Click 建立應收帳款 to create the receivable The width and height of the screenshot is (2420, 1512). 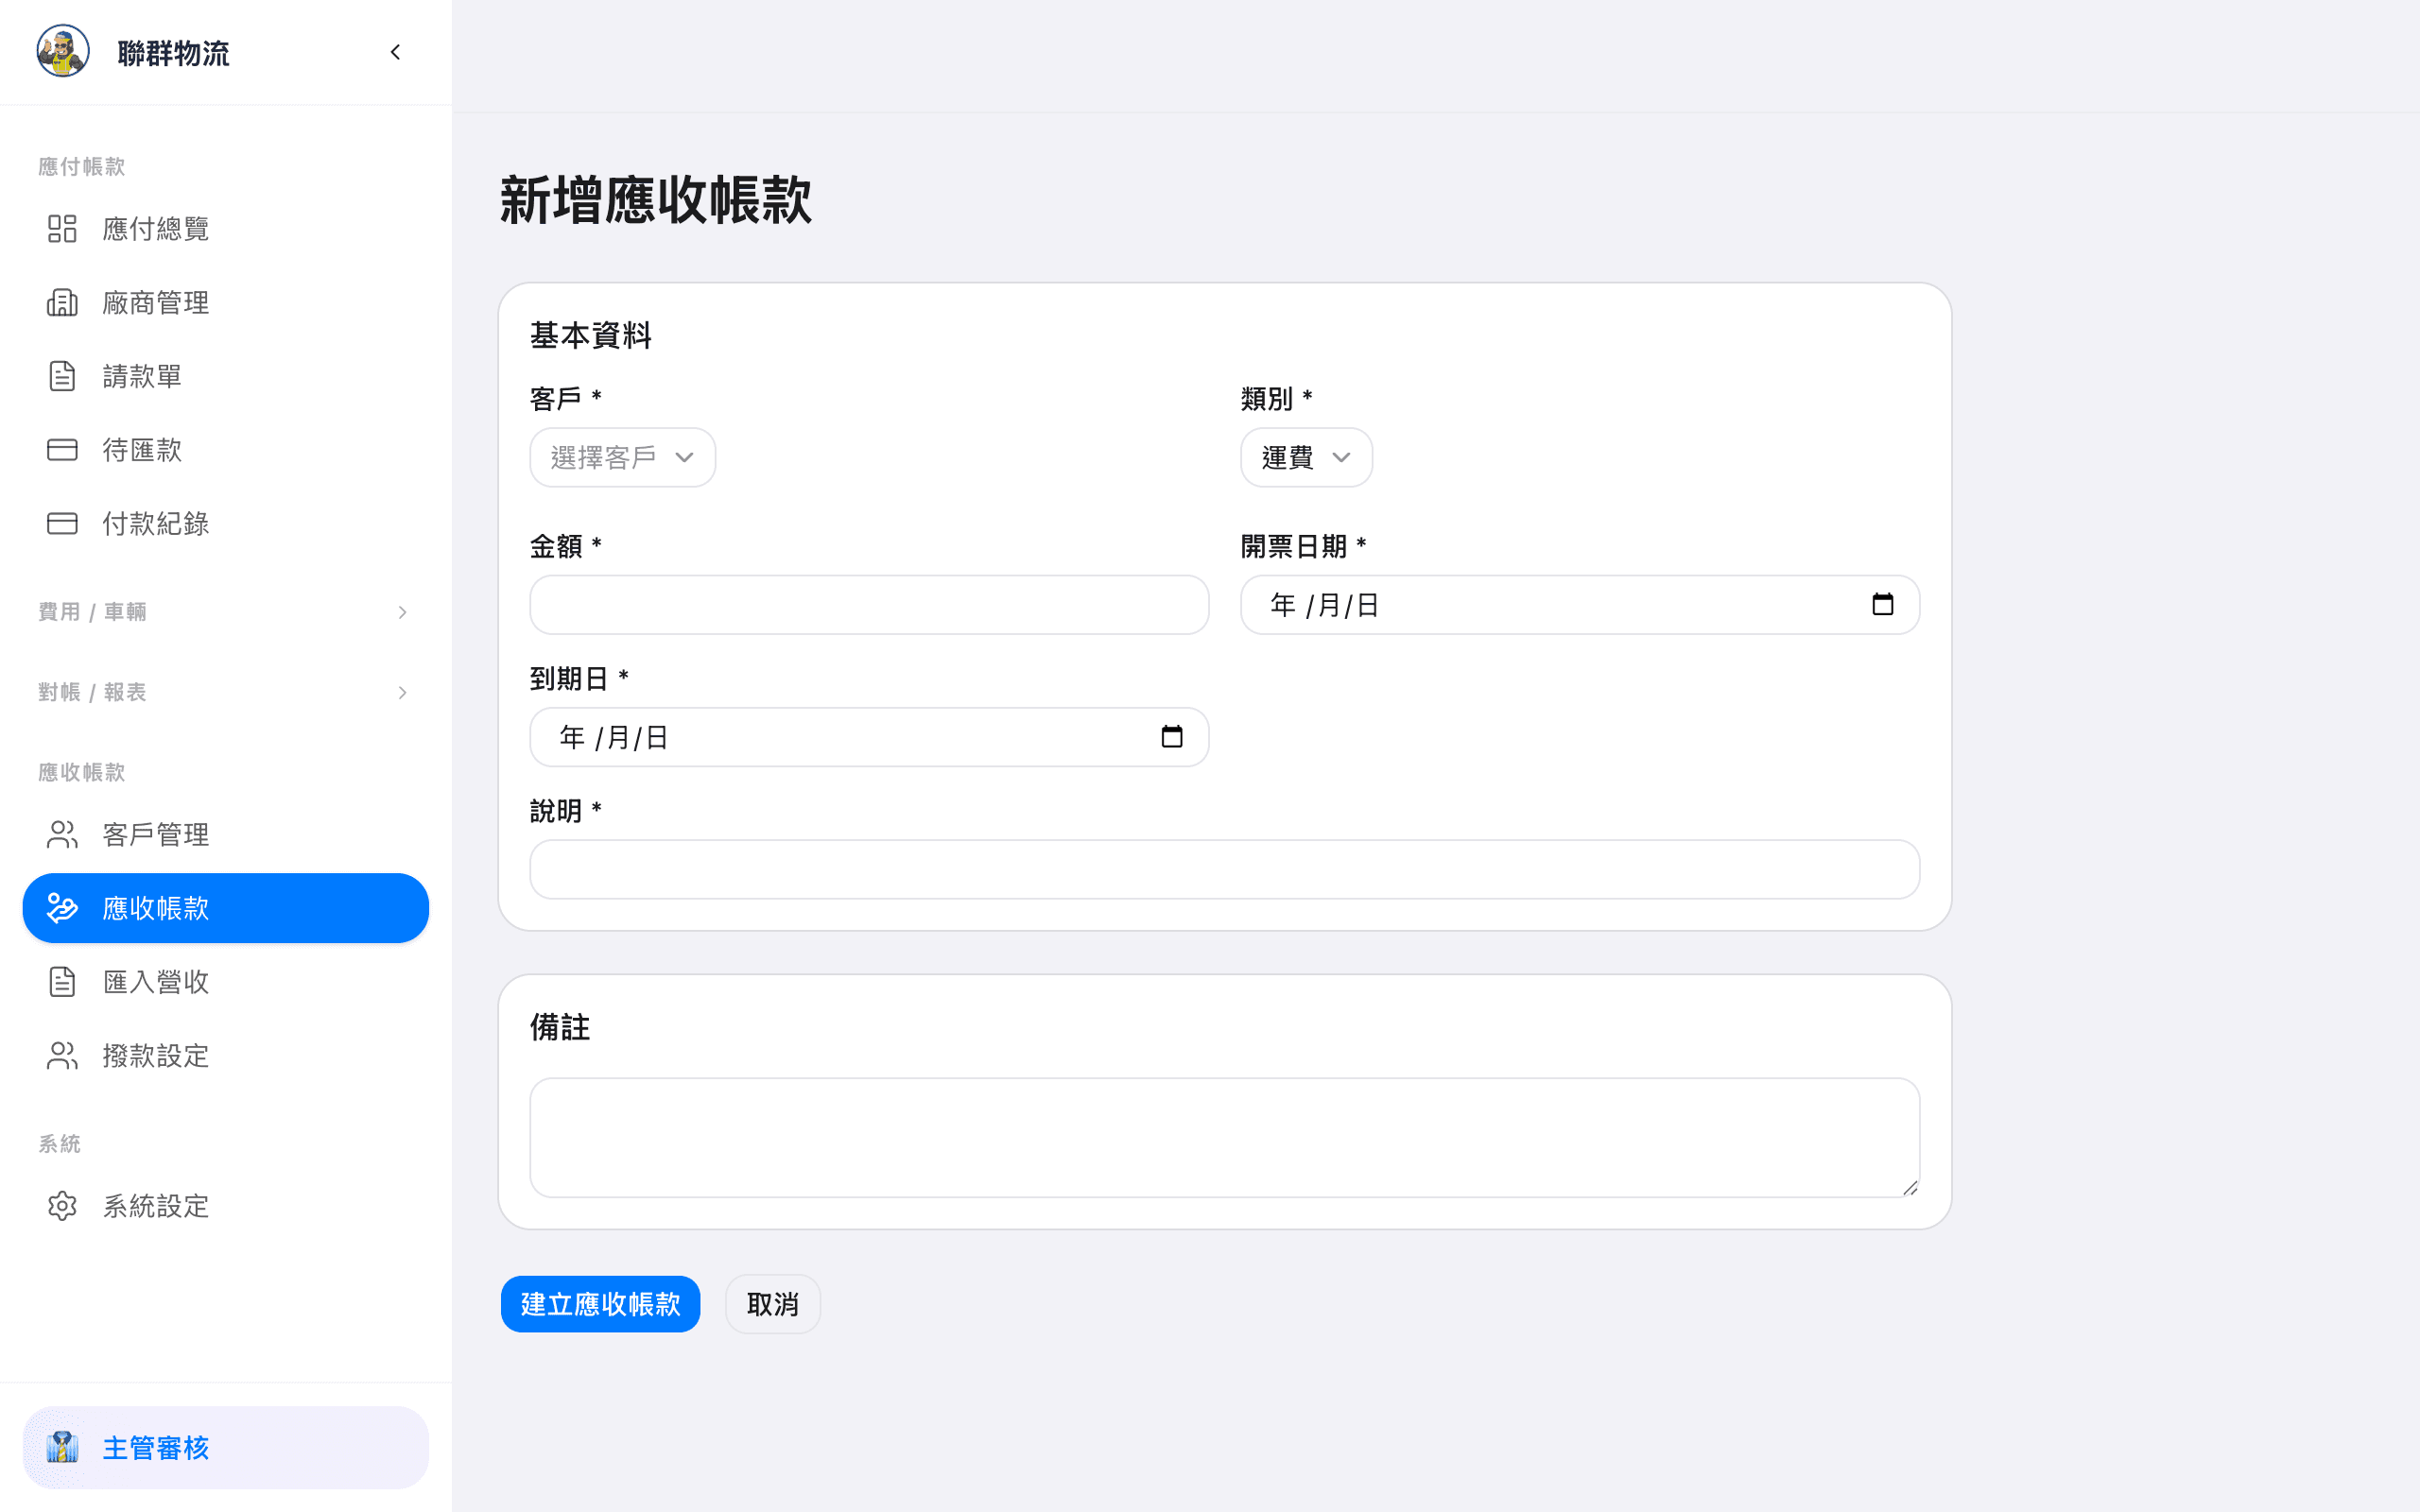pyautogui.click(x=600, y=1303)
